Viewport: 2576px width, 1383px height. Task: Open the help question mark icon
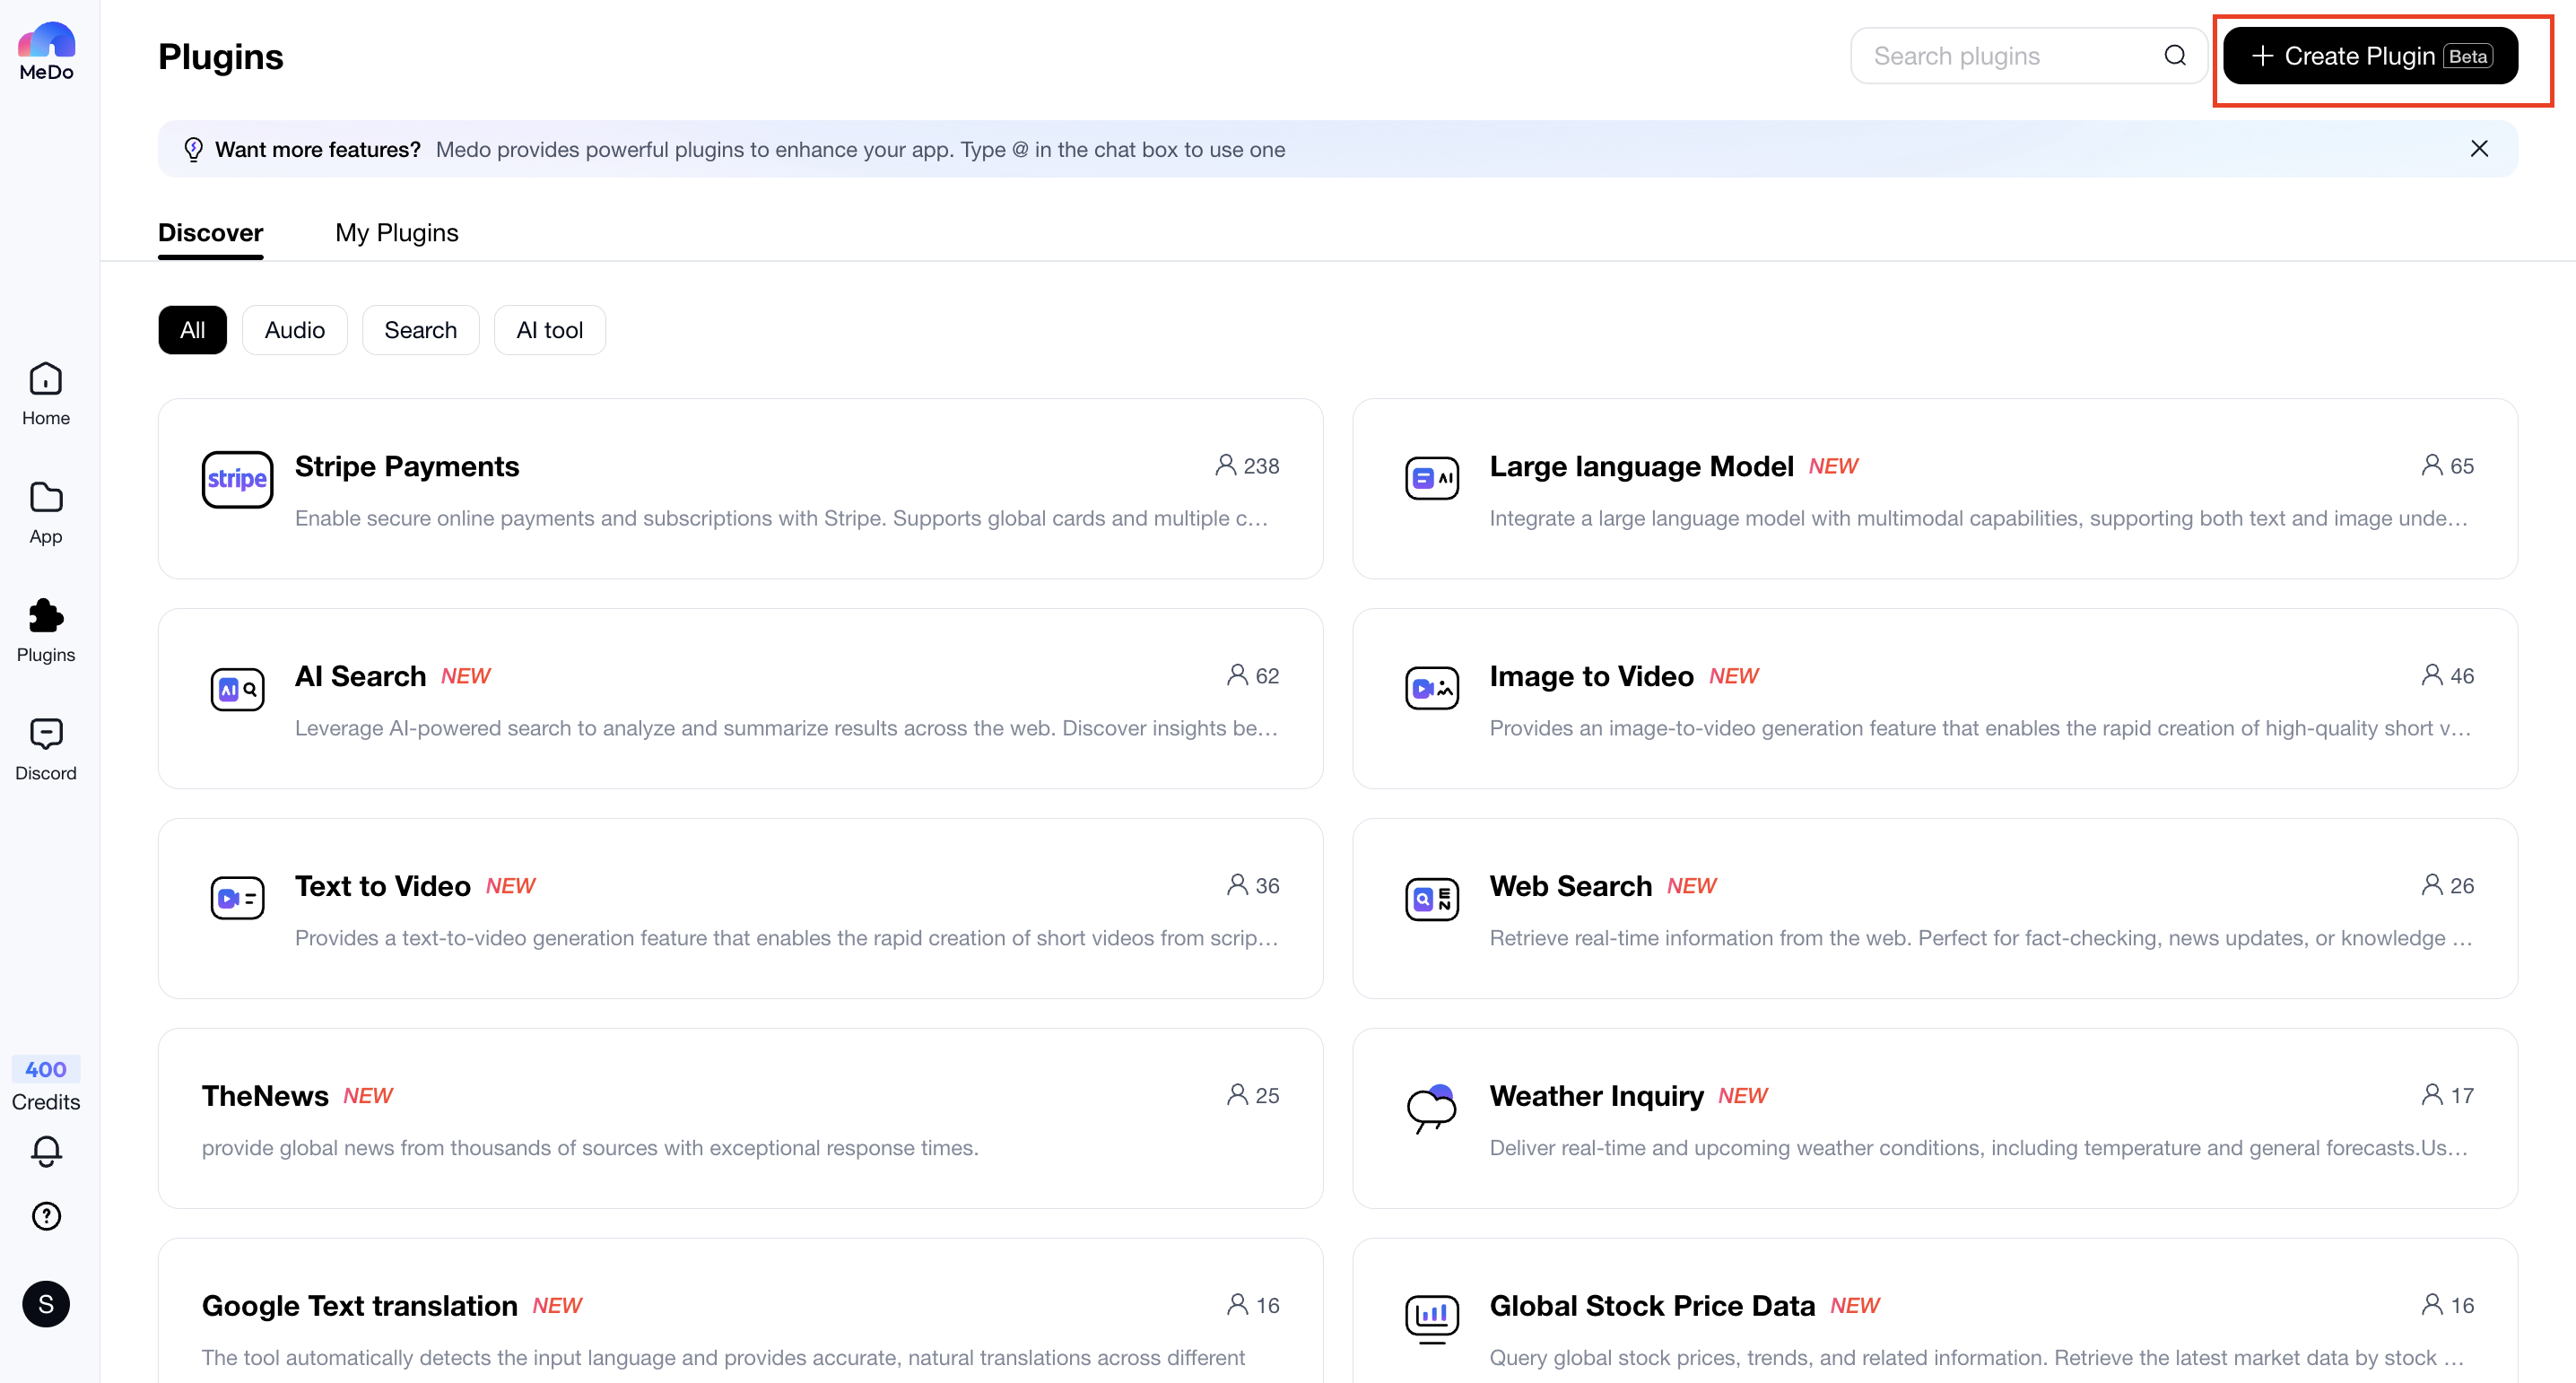[46, 1216]
